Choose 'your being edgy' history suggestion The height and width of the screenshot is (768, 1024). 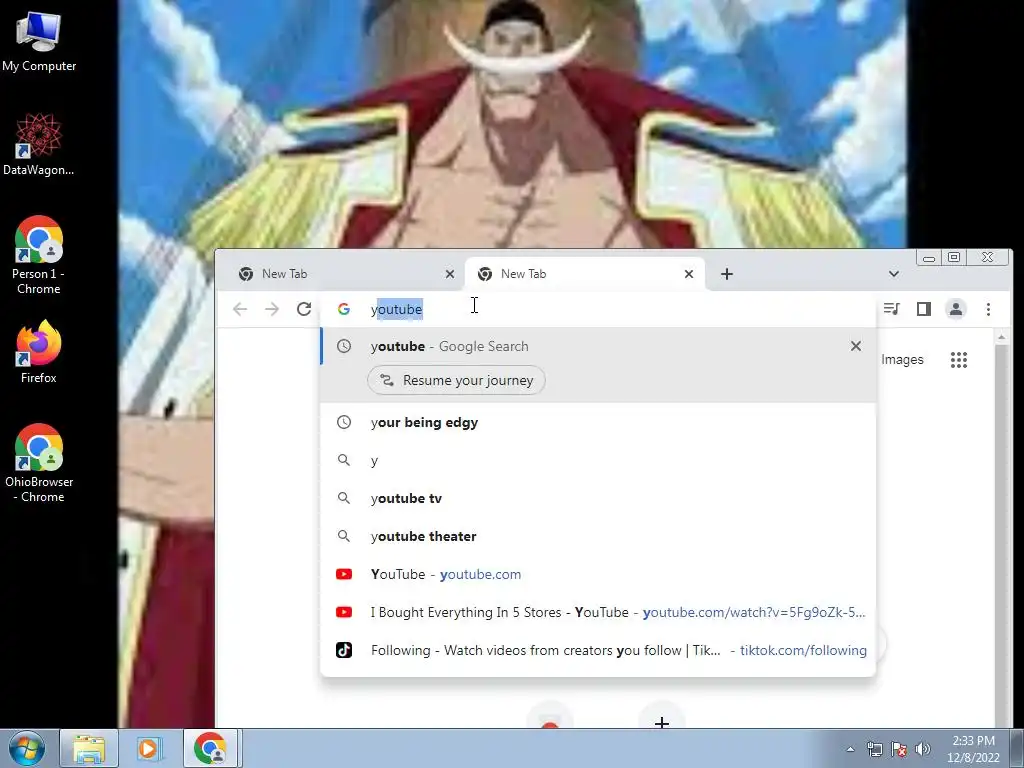(x=598, y=423)
